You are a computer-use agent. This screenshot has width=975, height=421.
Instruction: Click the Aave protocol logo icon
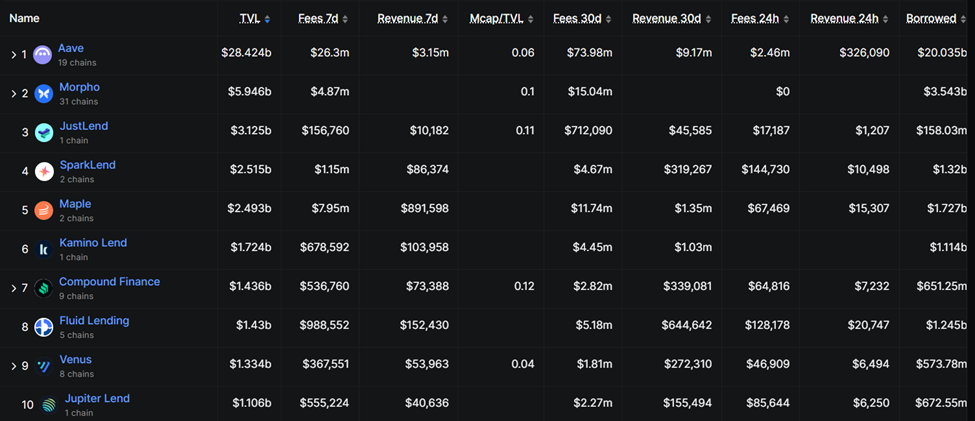click(x=43, y=55)
